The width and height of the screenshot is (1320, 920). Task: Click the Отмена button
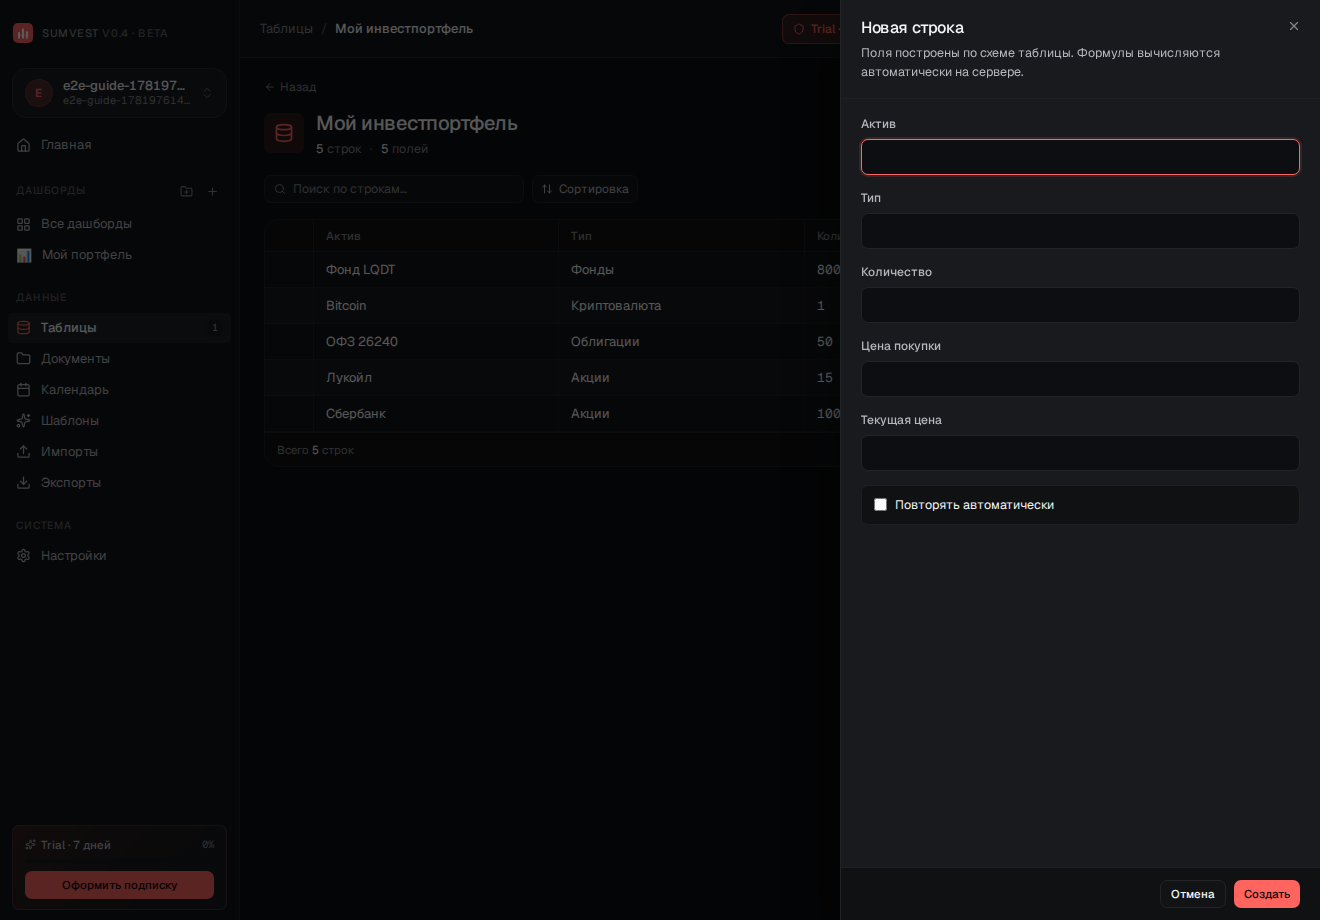(x=1193, y=894)
